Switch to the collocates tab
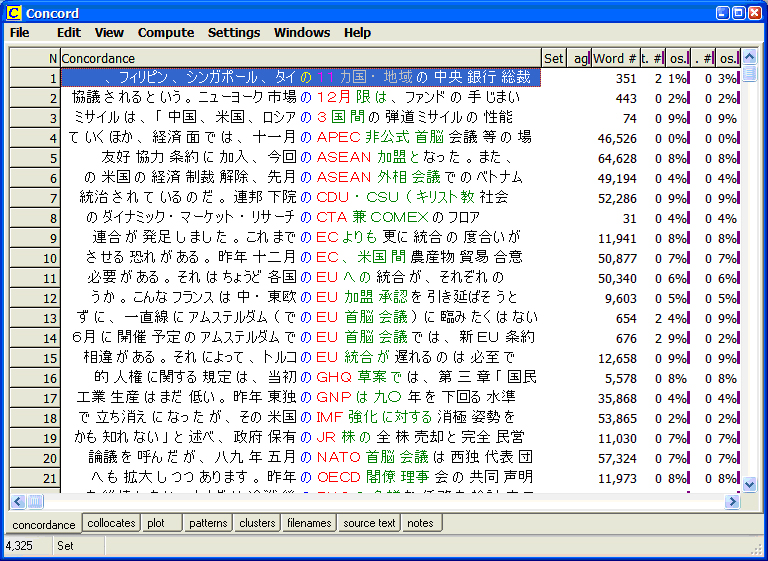 click(111, 523)
